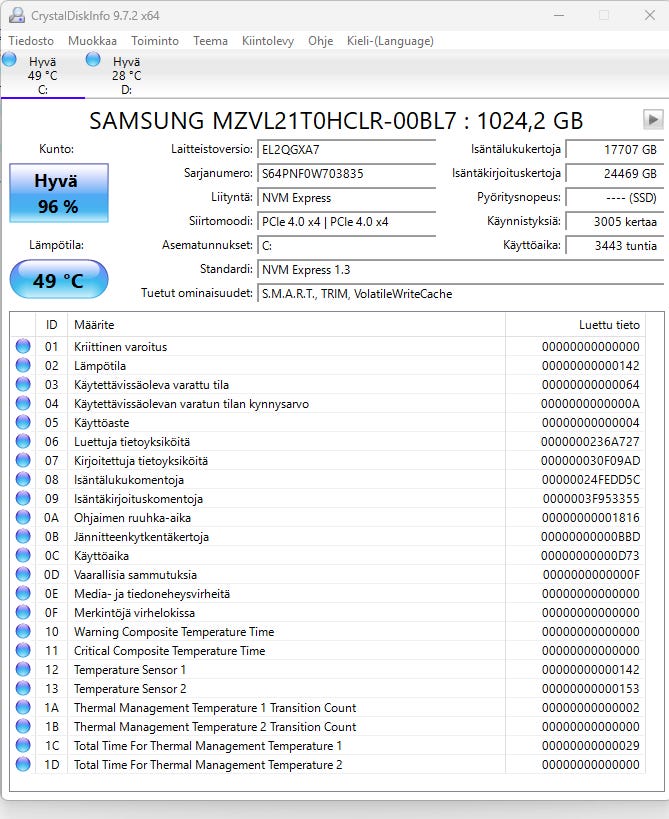The width and height of the screenshot is (669, 819).
Task: Click the ID column header
Action: 51,324
